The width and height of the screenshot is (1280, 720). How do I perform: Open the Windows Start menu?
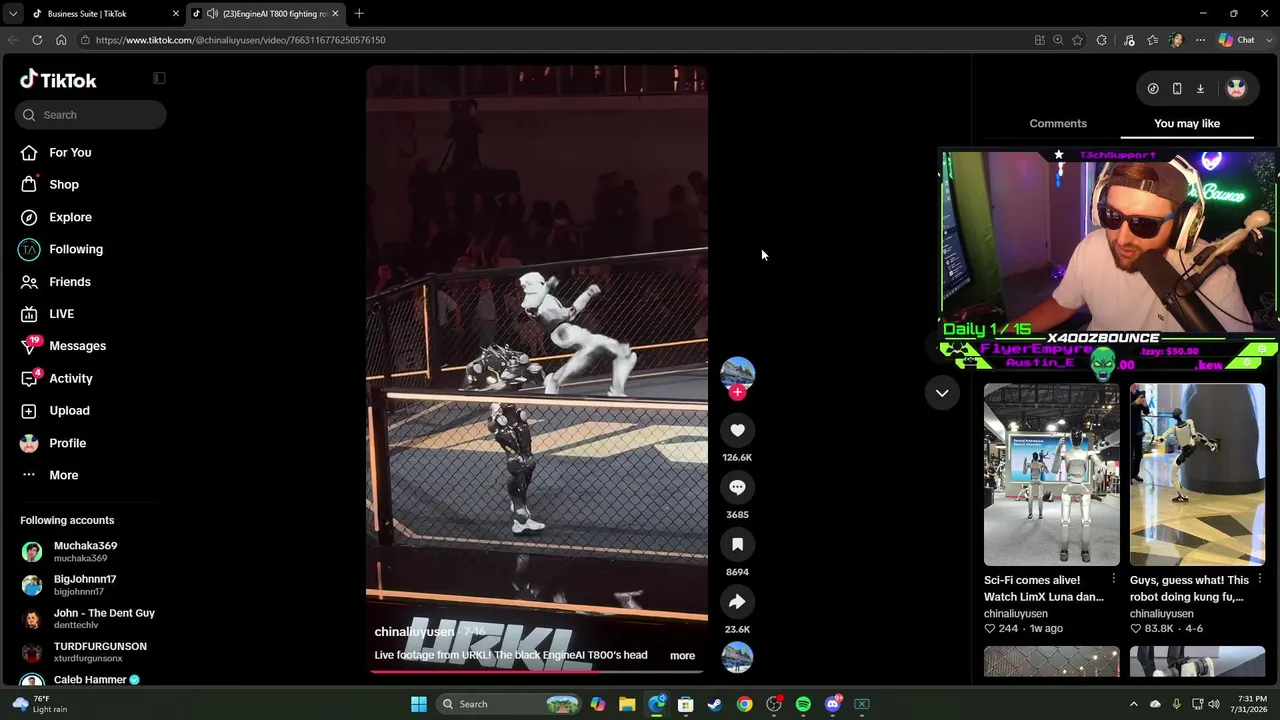[x=419, y=704]
